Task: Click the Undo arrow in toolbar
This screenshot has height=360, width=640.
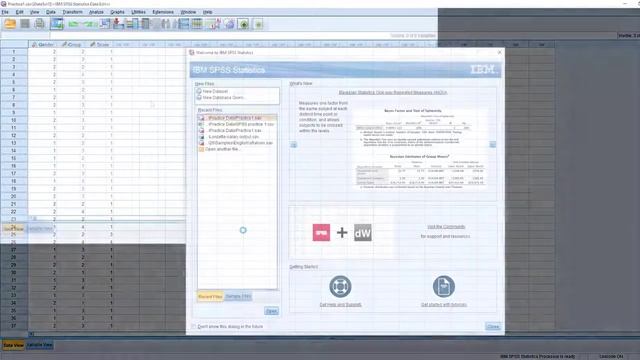Action: tap(73, 24)
